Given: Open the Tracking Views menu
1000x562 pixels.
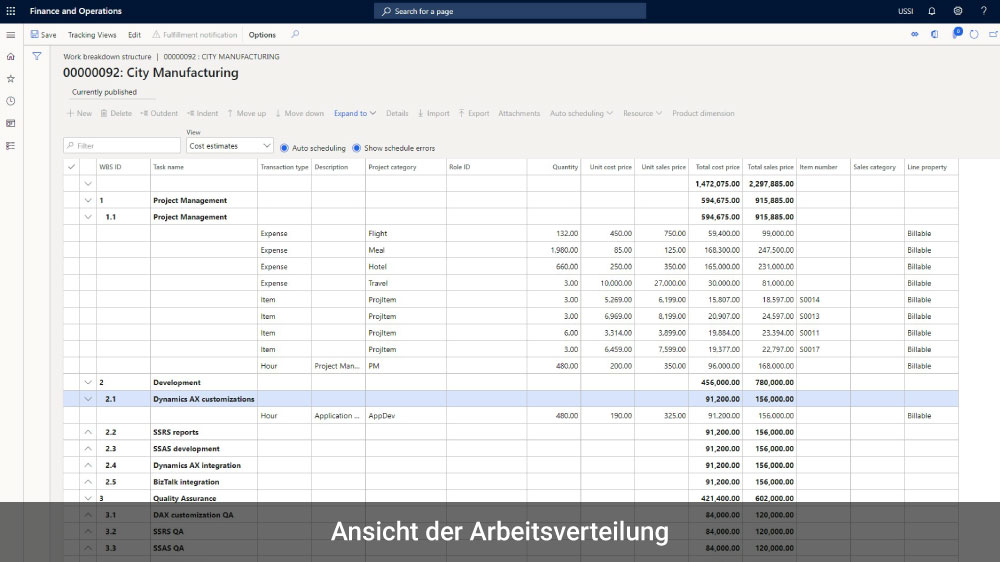Looking at the screenshot, I should 92,35.
